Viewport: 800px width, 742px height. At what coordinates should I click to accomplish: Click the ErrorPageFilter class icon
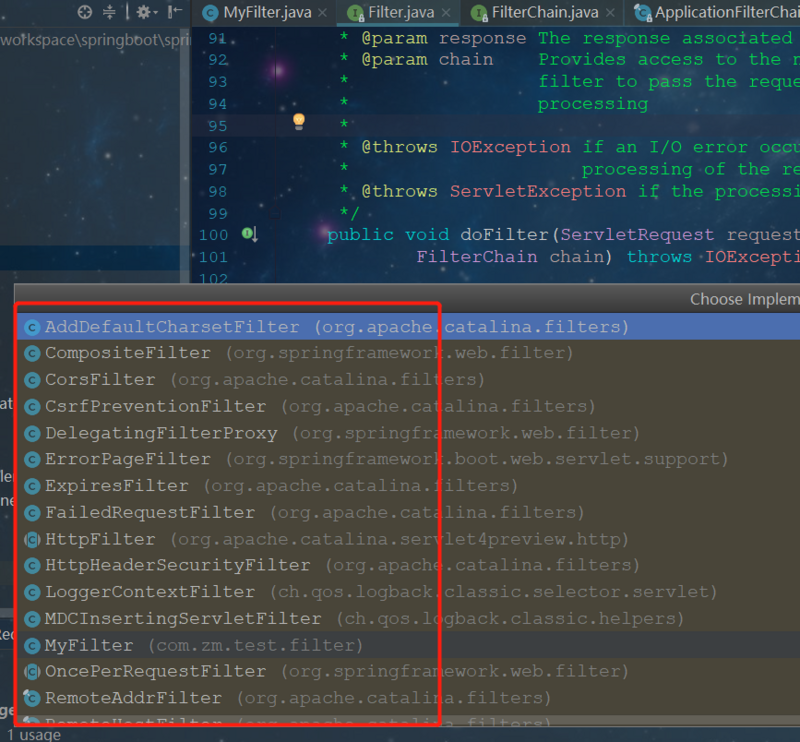[32, 460]
